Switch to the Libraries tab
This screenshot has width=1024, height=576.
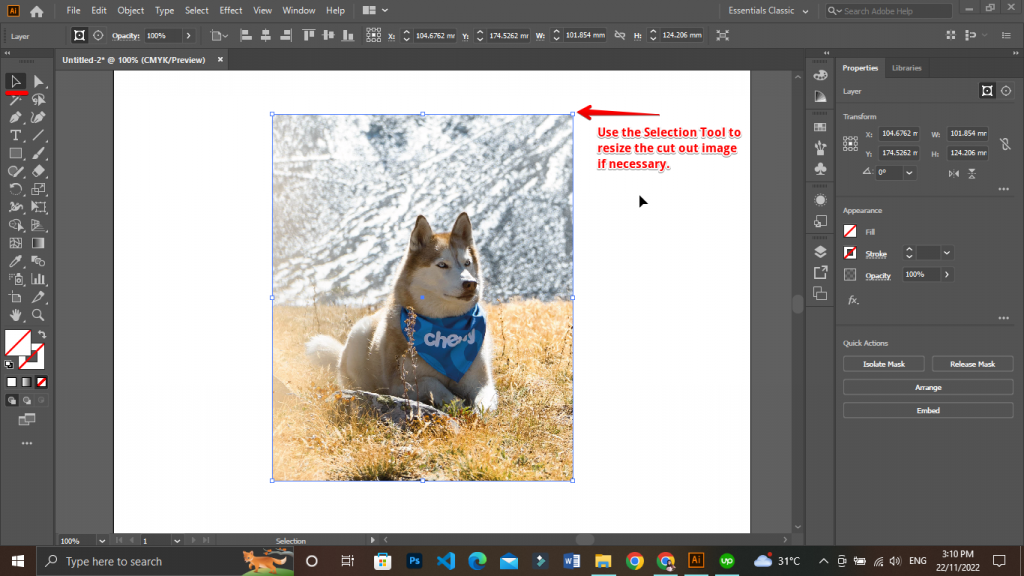click(x=906, y=68)
